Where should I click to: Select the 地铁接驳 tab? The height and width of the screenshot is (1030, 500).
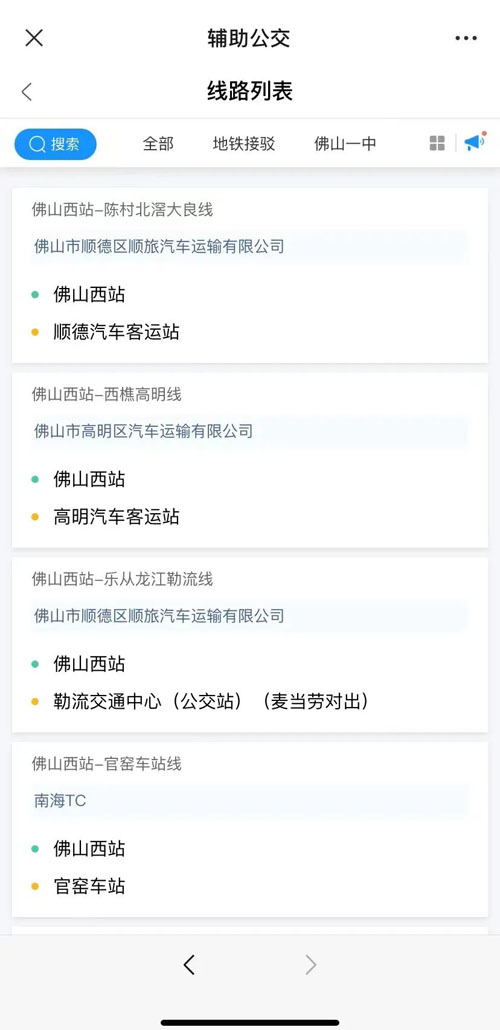coord(244,144)
